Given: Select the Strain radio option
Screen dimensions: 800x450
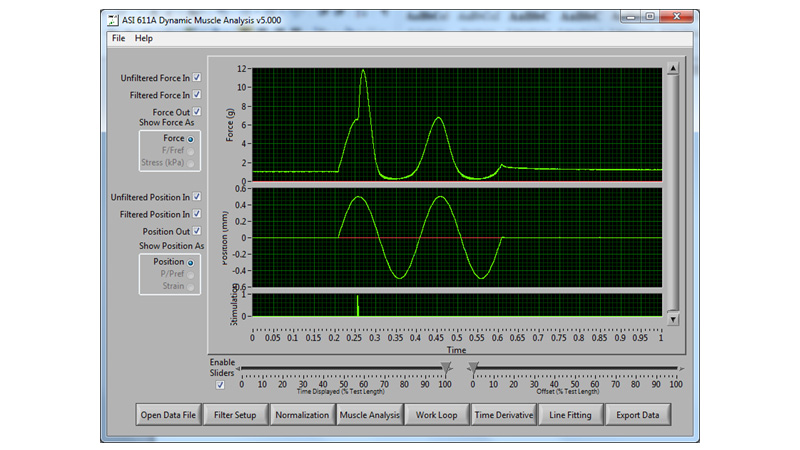Looking at the screenshot, I should (190, 287).
